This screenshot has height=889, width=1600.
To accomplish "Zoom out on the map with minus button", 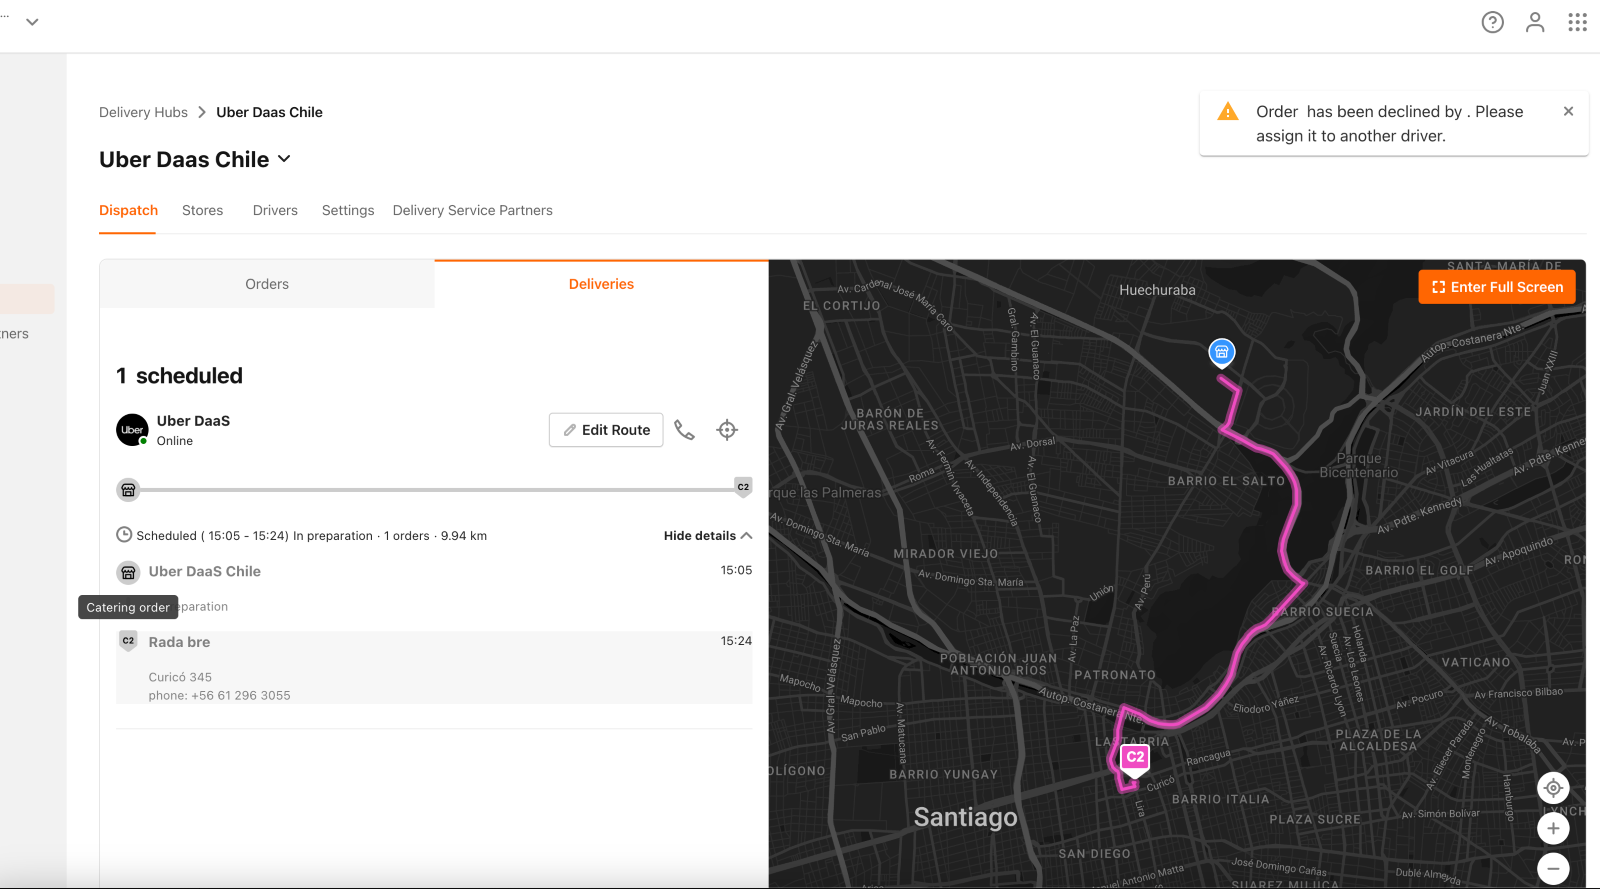I will (1553, 869).
